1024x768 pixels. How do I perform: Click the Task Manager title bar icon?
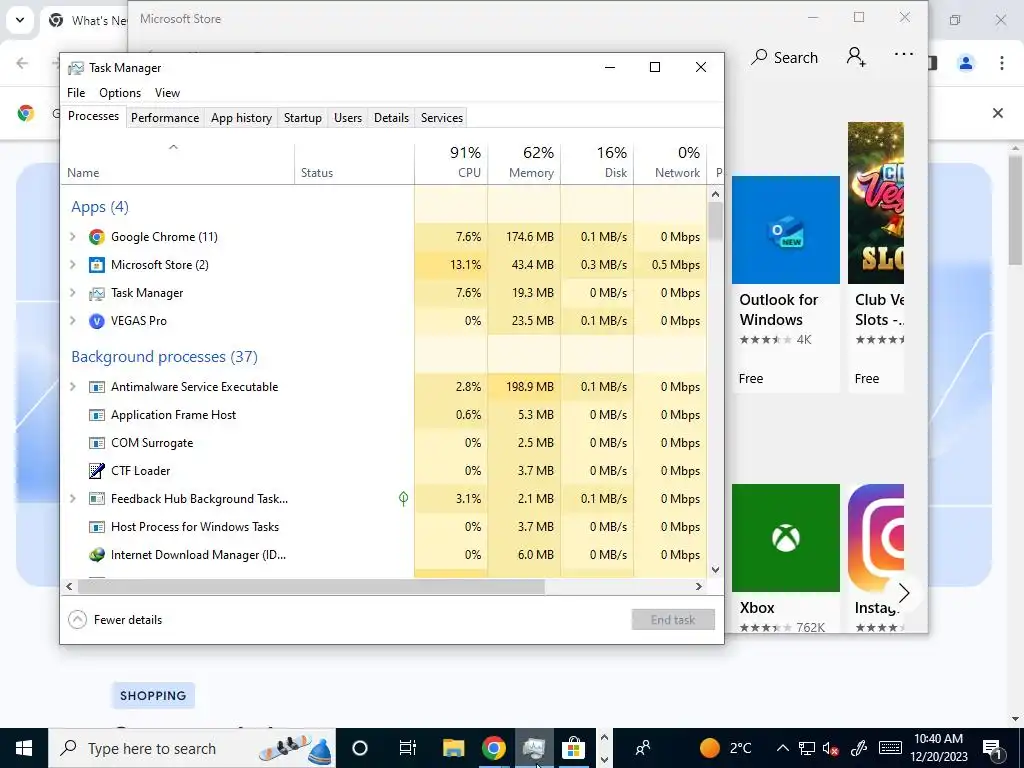click(76, 68)
